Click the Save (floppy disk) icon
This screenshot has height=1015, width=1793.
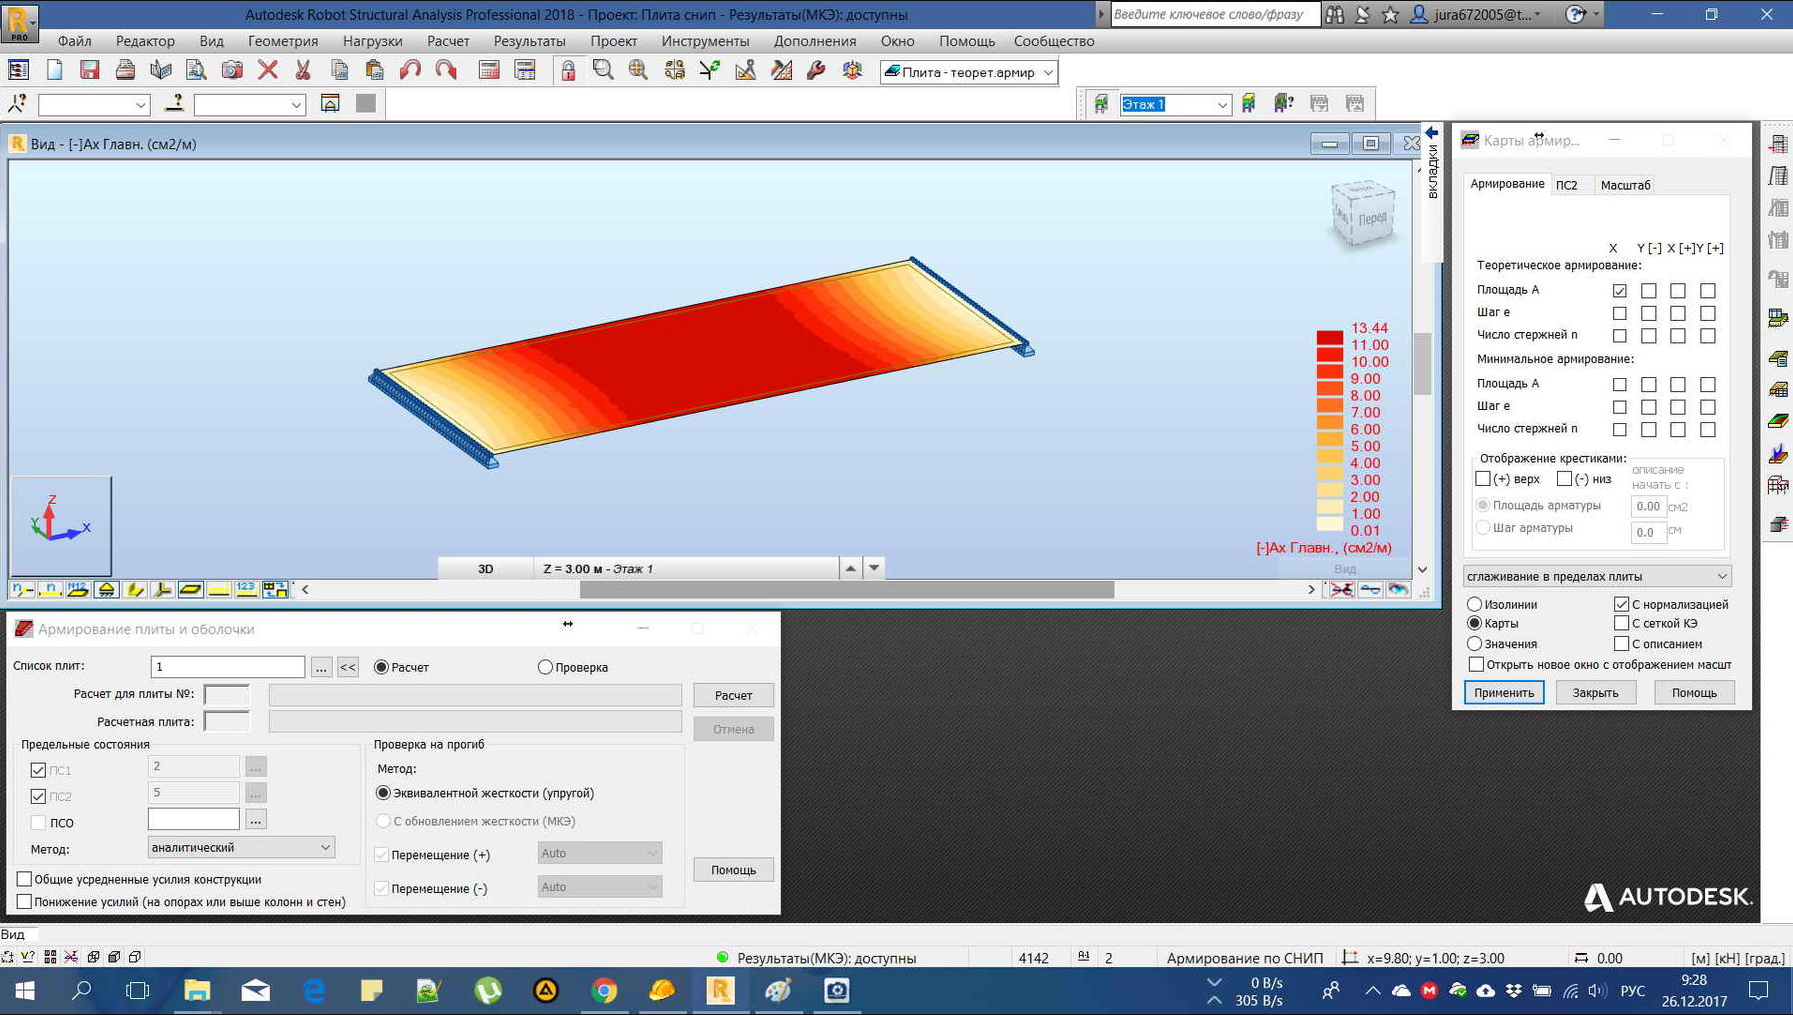pyautogui.click(x=90, y=70)
